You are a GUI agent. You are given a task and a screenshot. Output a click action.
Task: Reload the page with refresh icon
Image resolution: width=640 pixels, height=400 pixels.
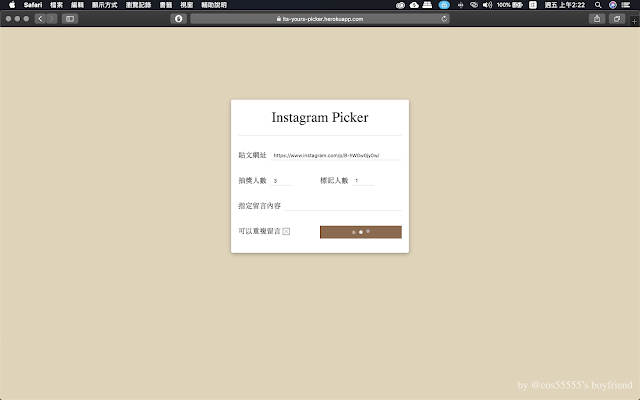pos(444,19)
